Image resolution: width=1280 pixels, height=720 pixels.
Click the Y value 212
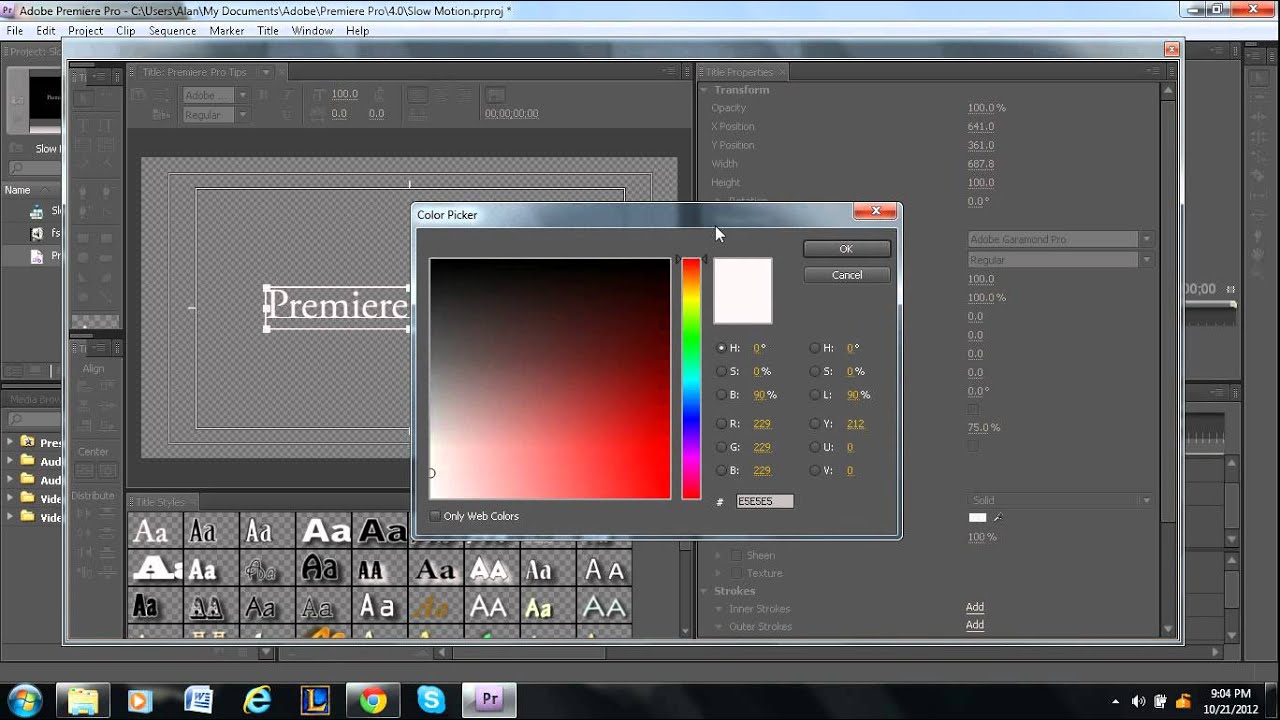(x=855, y=424)
